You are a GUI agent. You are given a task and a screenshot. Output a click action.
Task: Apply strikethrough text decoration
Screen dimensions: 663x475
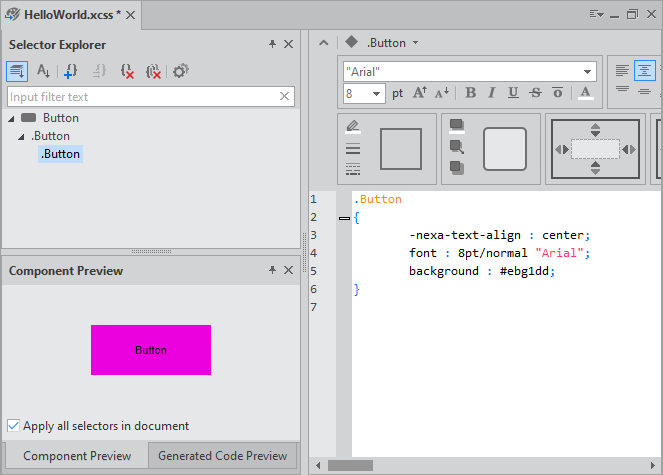click(535, 93)
